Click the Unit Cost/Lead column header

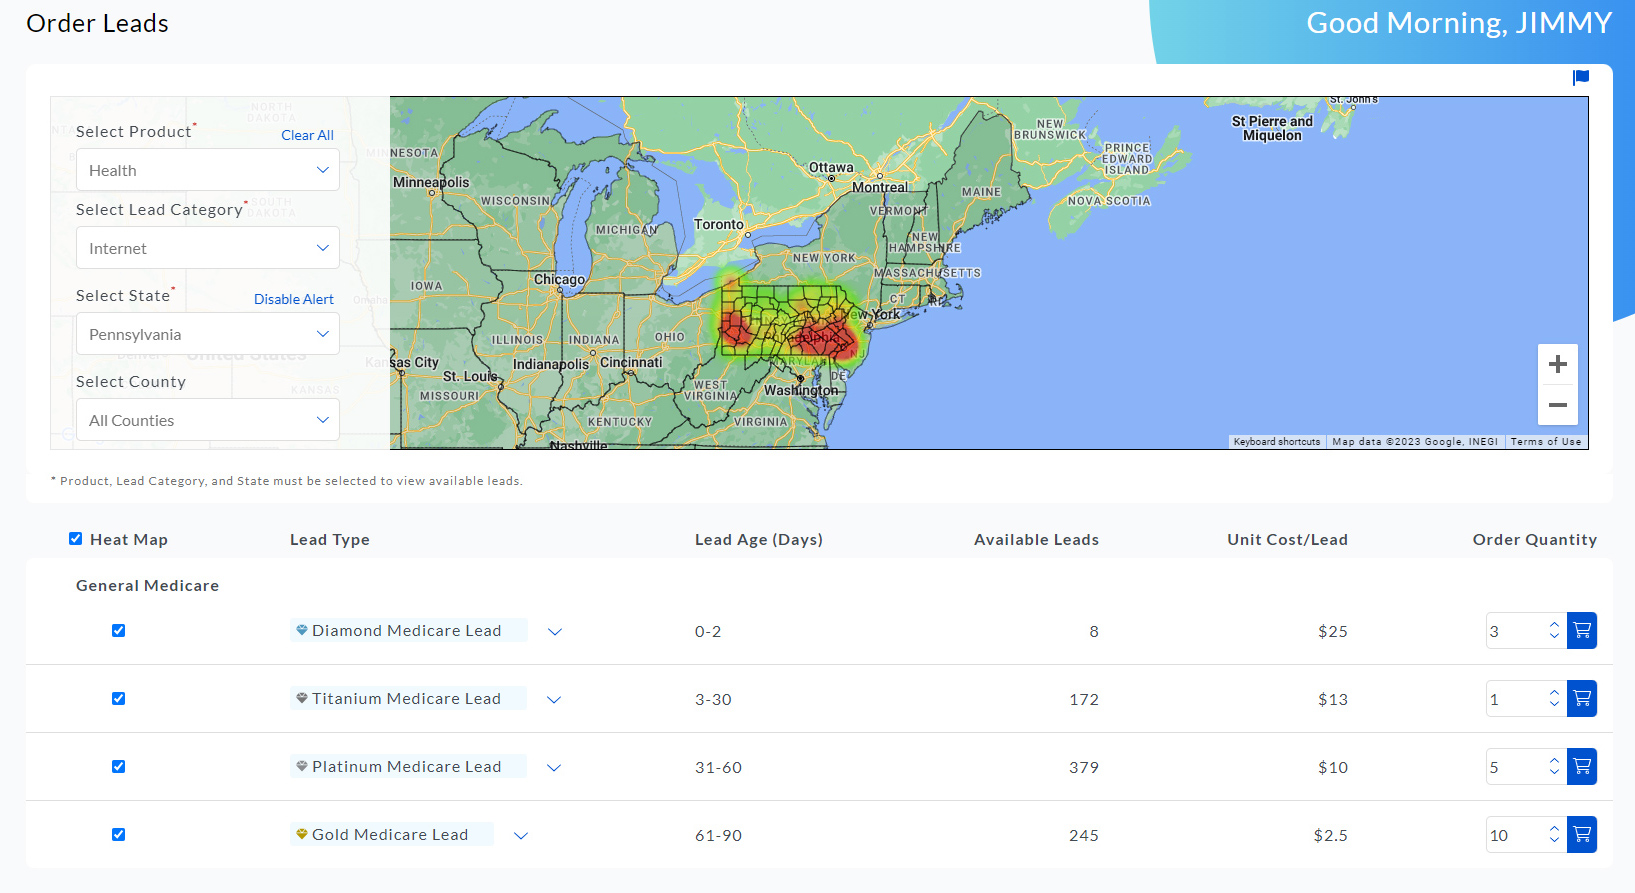point(1288,540)
